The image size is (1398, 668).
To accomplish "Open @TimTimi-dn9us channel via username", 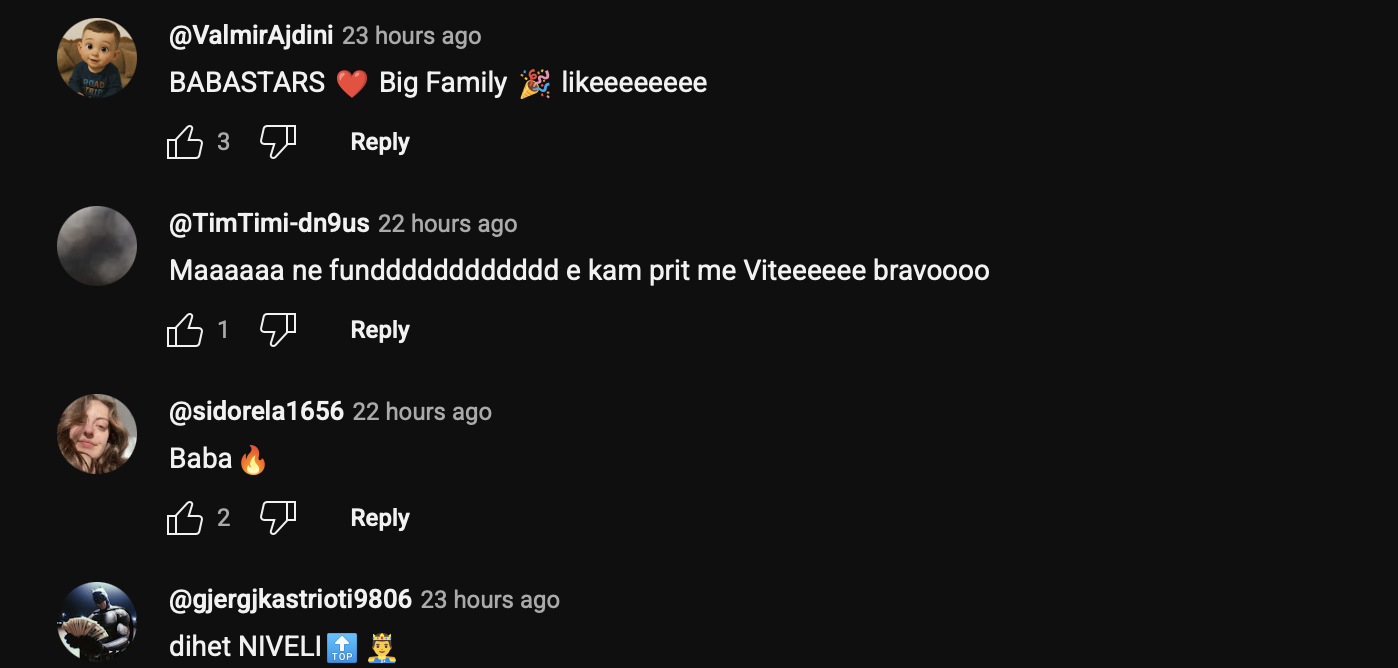I will 269,223.
